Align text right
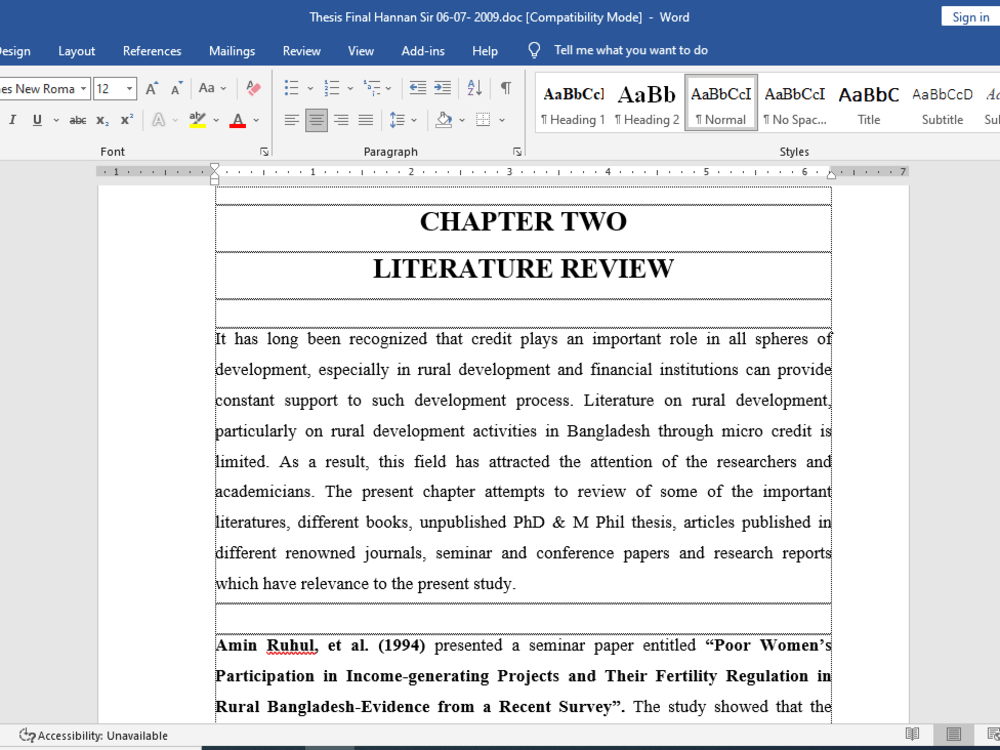The height and width of the screenshot is (750, 1000). click(341, 120)
